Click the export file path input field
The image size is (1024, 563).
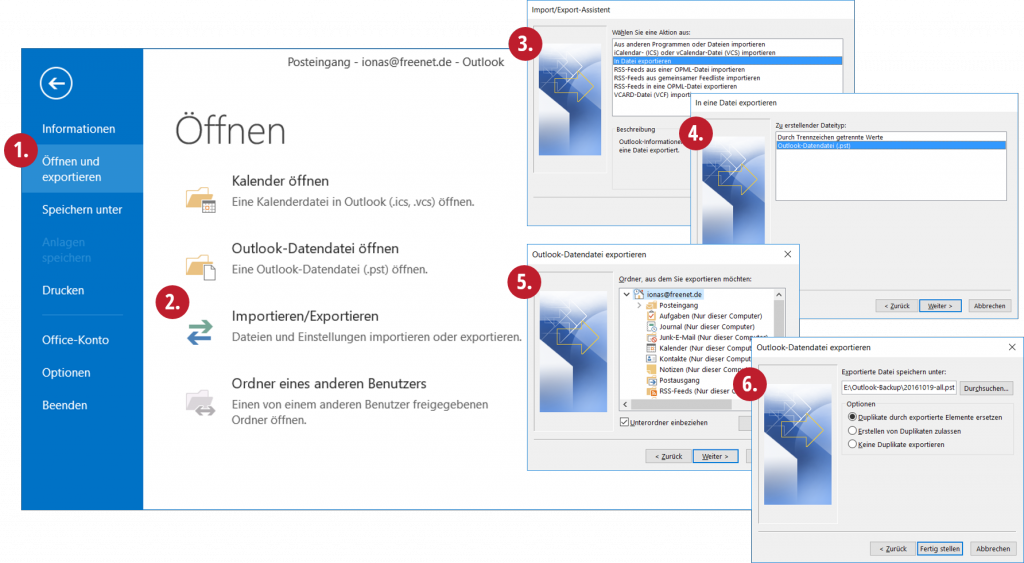899,388
